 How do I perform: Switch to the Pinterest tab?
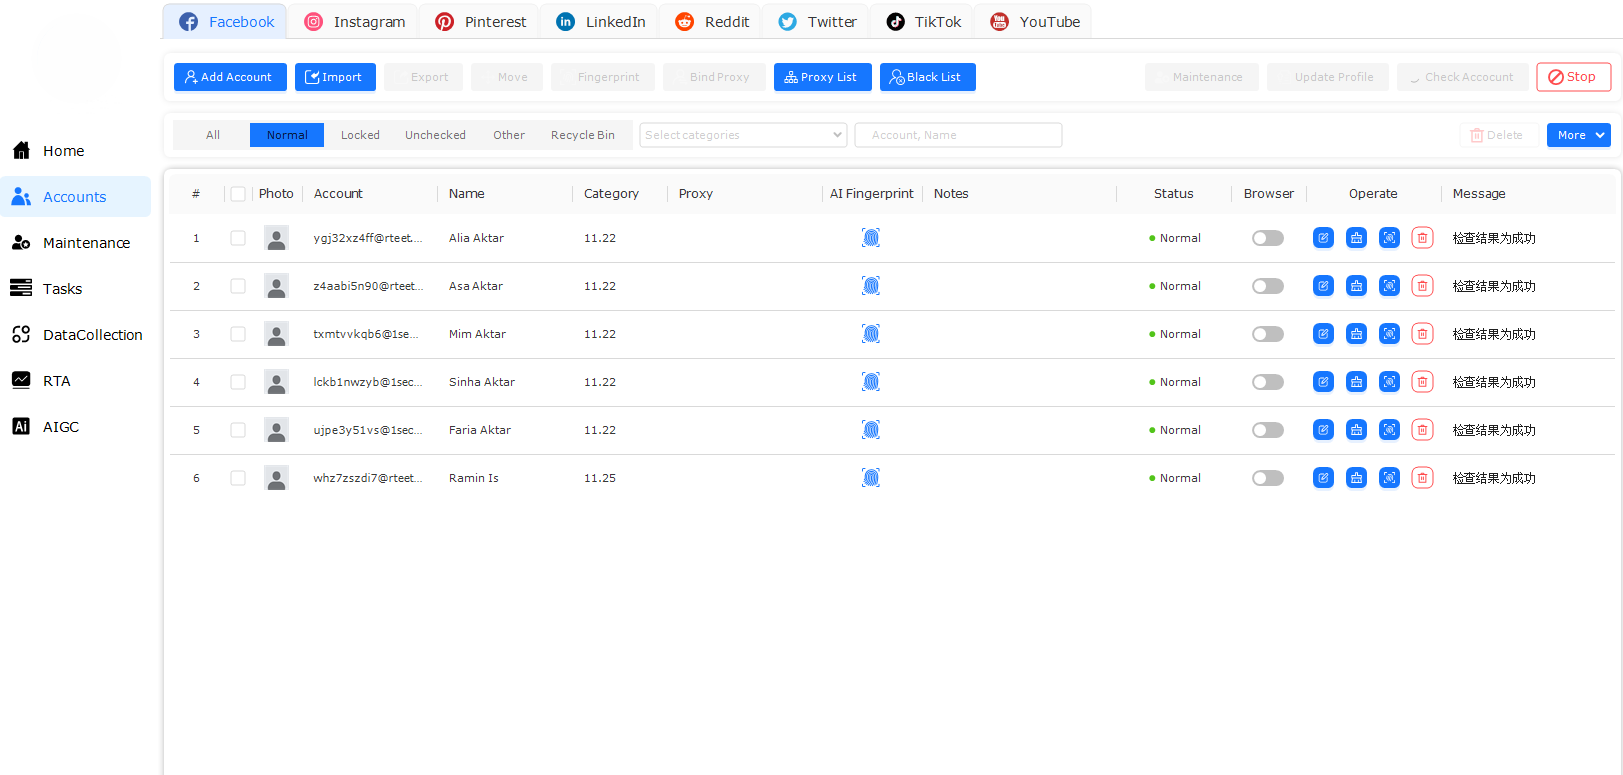[x=480, y=22]
